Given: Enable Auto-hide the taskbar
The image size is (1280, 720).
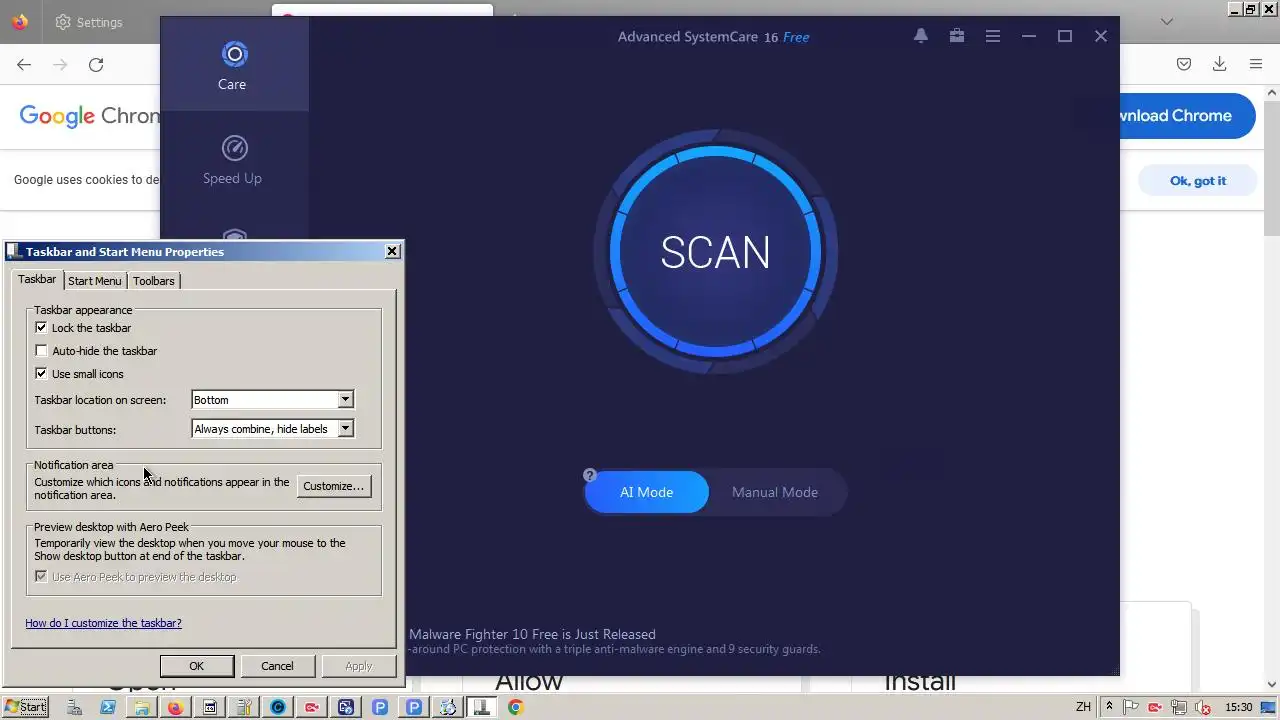Looking at the screenshot, I should (x=41, y=351).
